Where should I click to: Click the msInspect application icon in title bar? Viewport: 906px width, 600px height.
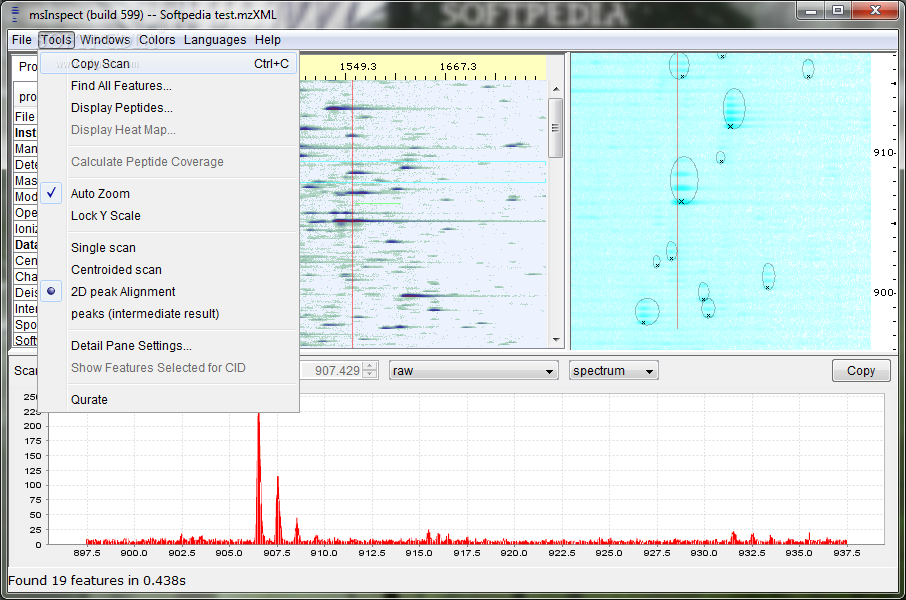pos(15,14)
